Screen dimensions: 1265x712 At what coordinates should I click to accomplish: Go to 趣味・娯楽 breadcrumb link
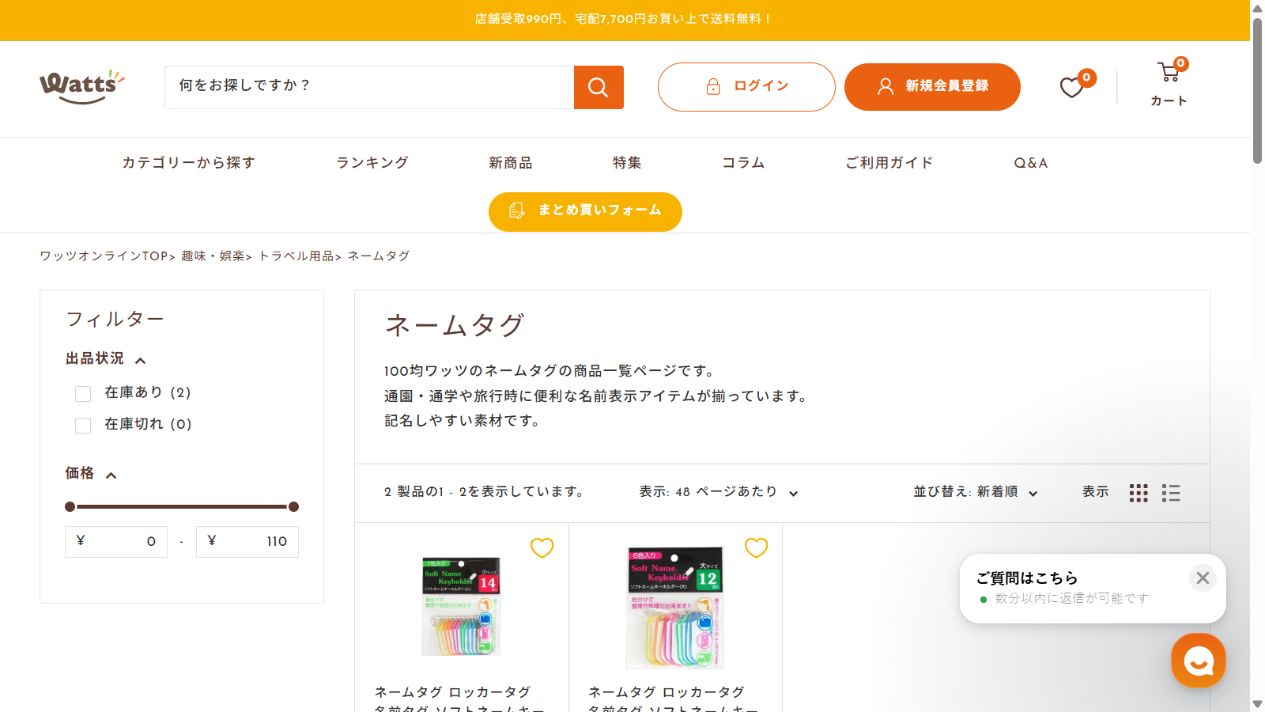click(x=213, y=256)
